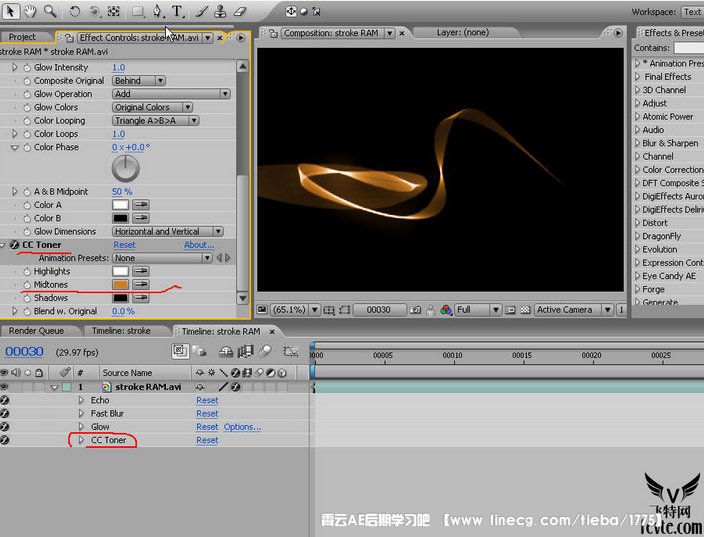This screenshot has width=704, height=537.
Task: Expand the Echo effect in timeline
Action: [81, 400]
